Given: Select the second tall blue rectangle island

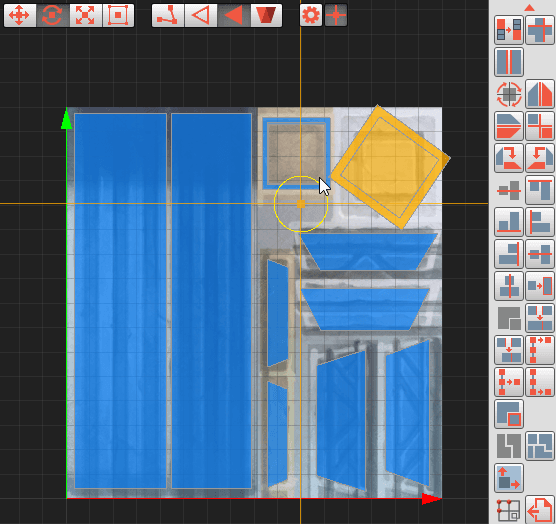Looking at the screenshot, I should coord(212,301).
